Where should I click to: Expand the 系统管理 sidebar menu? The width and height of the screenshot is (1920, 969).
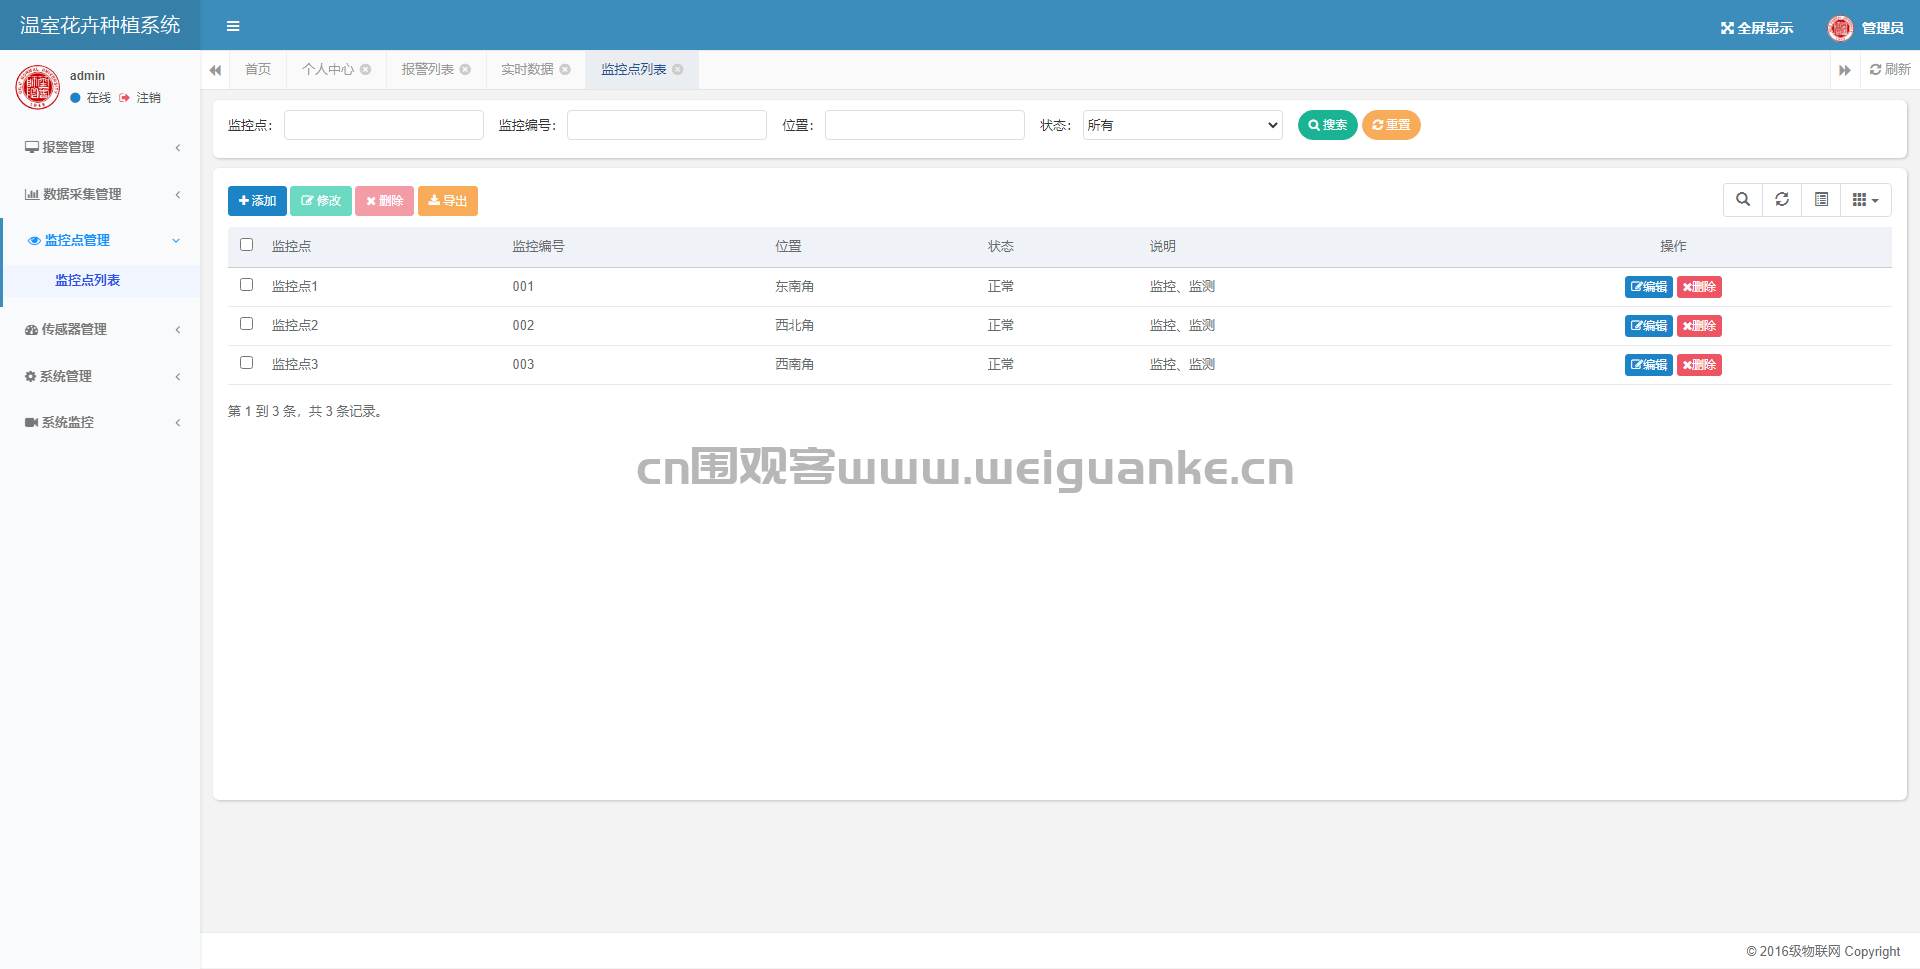coord(100,376)
